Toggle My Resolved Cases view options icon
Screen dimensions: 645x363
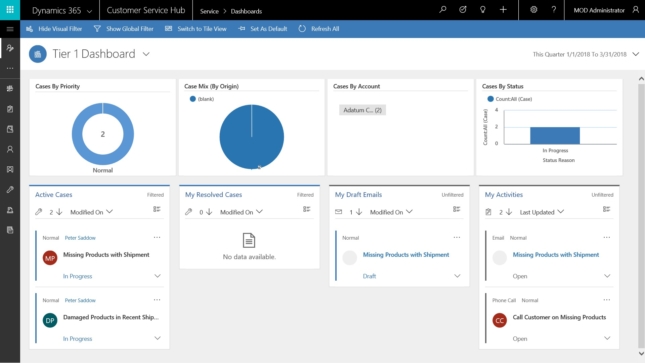[306, 209]
